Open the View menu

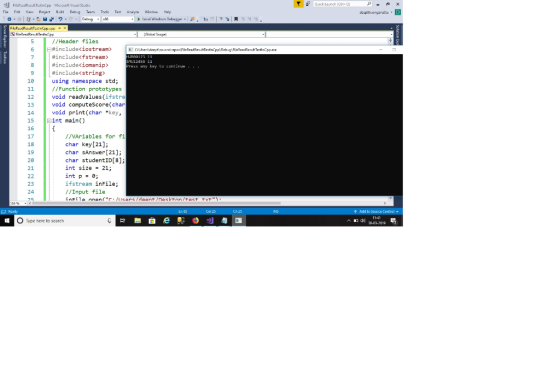(30, 12)
